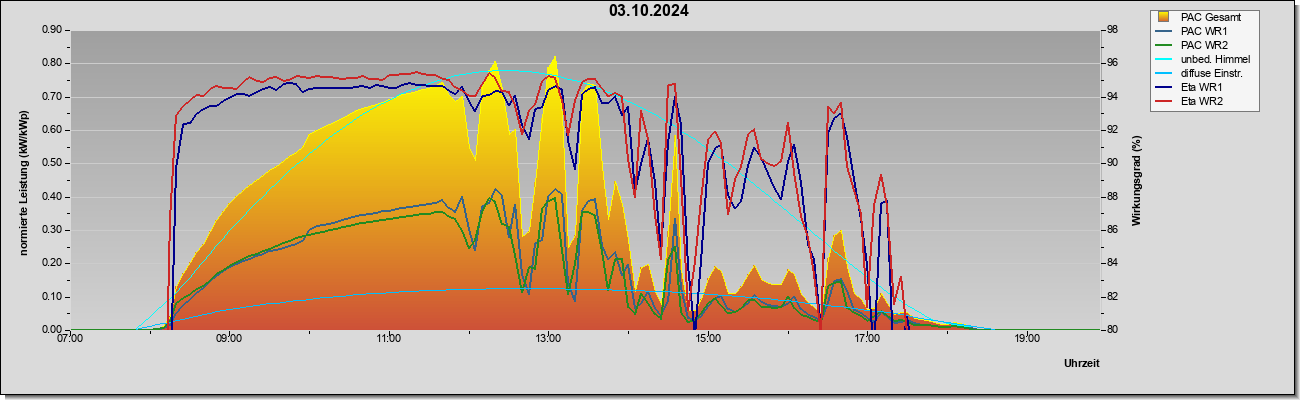Select the PAC WR2 legend entry
The width and height of the screenshot is (1300, 400).
click(1200, 45)
